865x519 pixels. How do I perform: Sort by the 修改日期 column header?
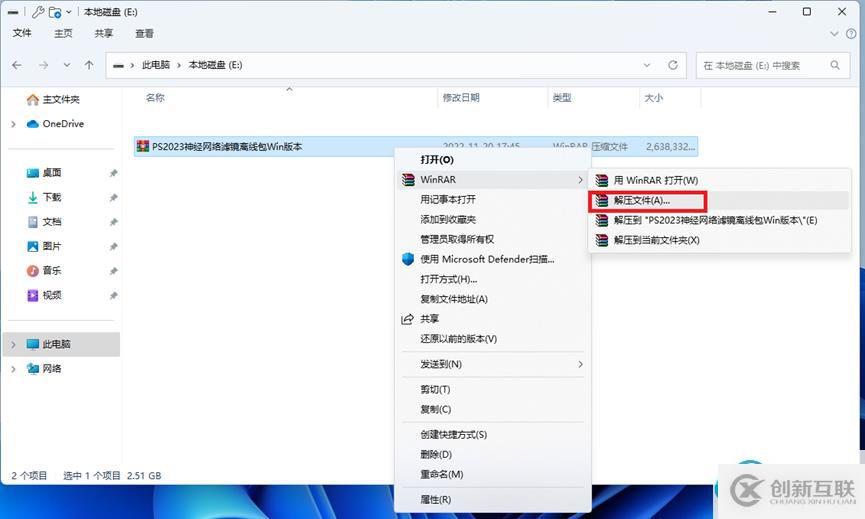click(x=461, y=98)
